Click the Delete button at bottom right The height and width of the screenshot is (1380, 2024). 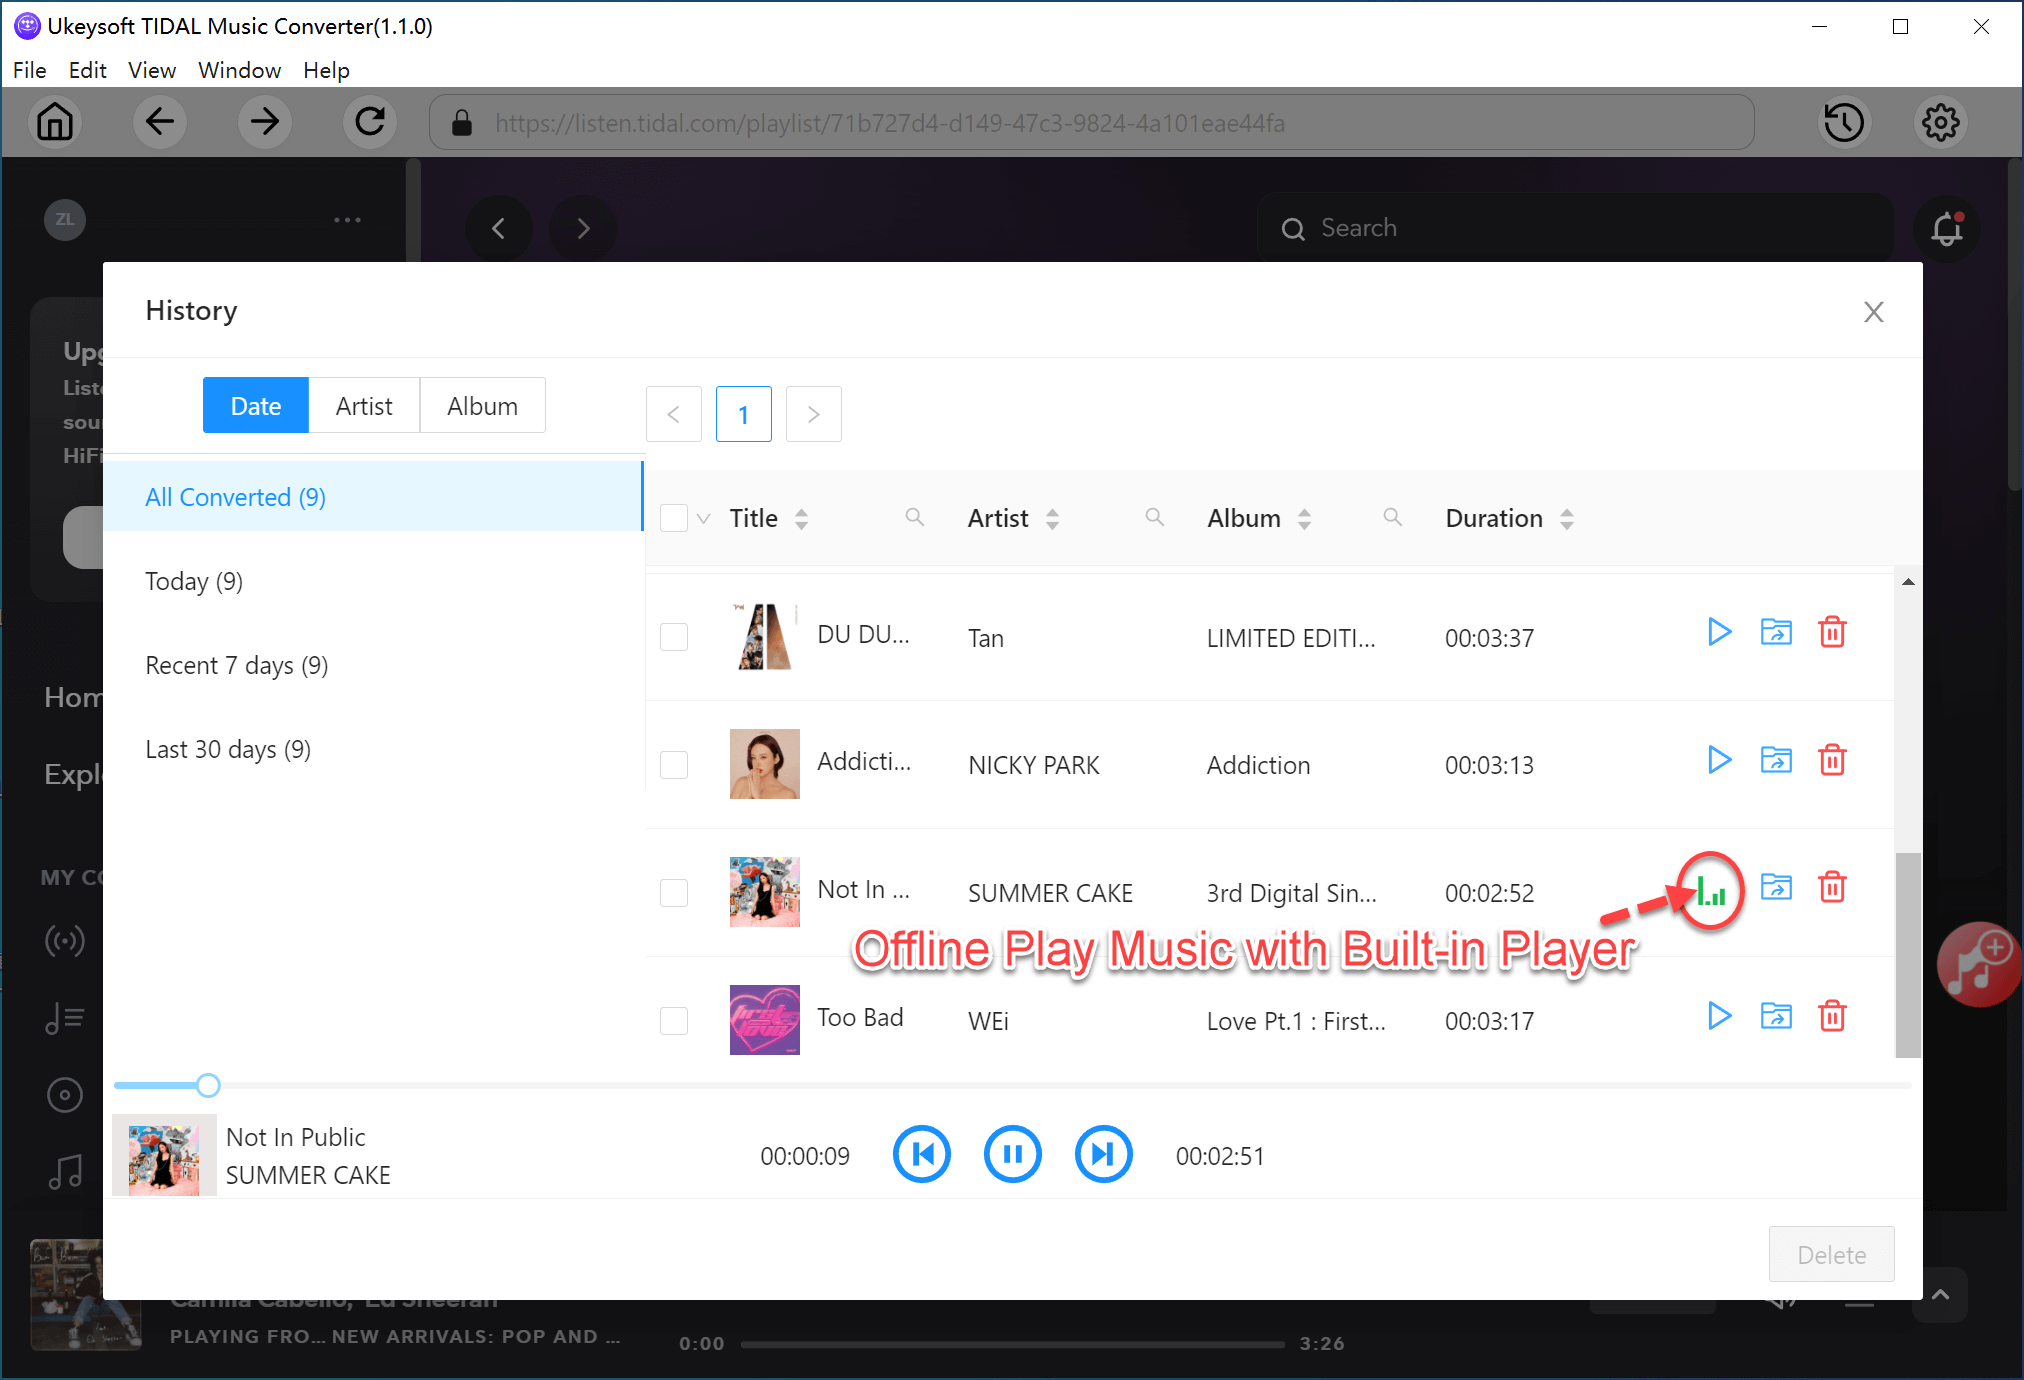click(x=1830, y=1255)
